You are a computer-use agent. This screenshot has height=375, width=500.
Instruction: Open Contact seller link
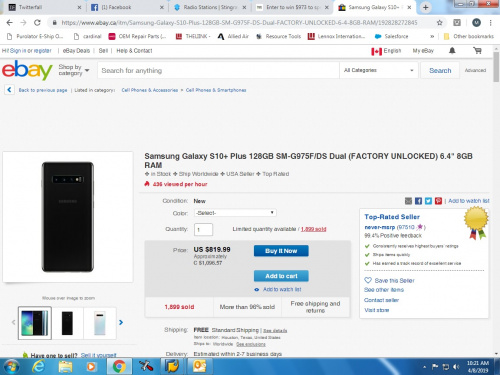(381, 300)
